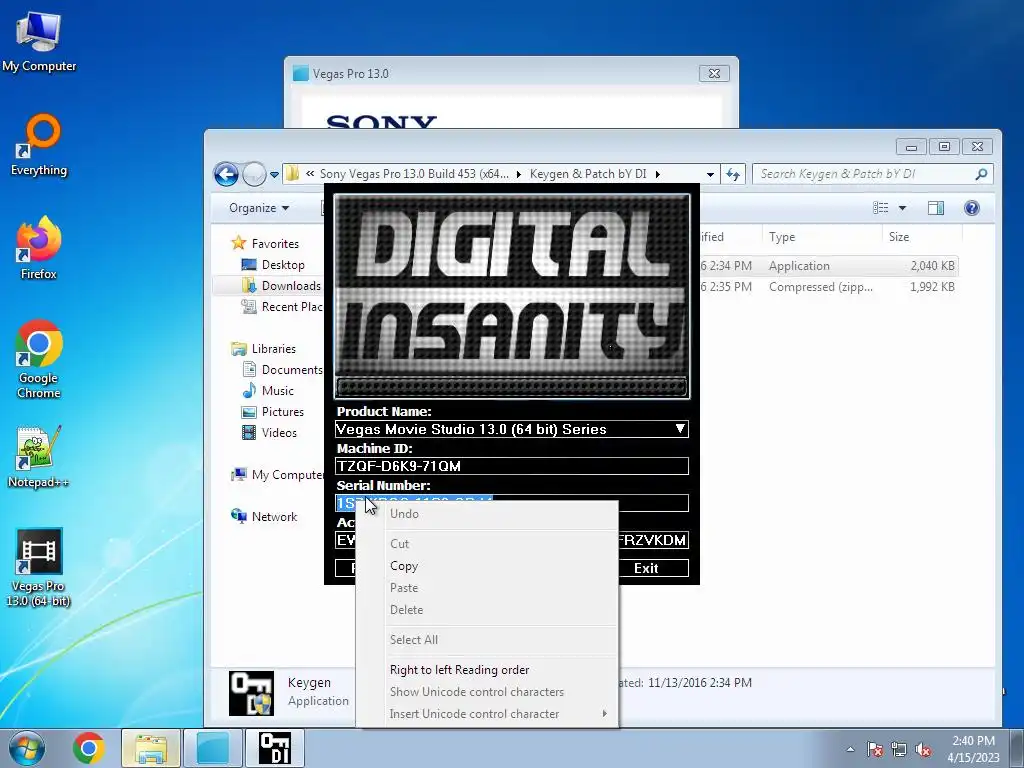Image resolution: width=1024 pixels, height=768 pixels.
Task: Switch to Vegas Pro installer taskbar button
Action: click(213, 748)
